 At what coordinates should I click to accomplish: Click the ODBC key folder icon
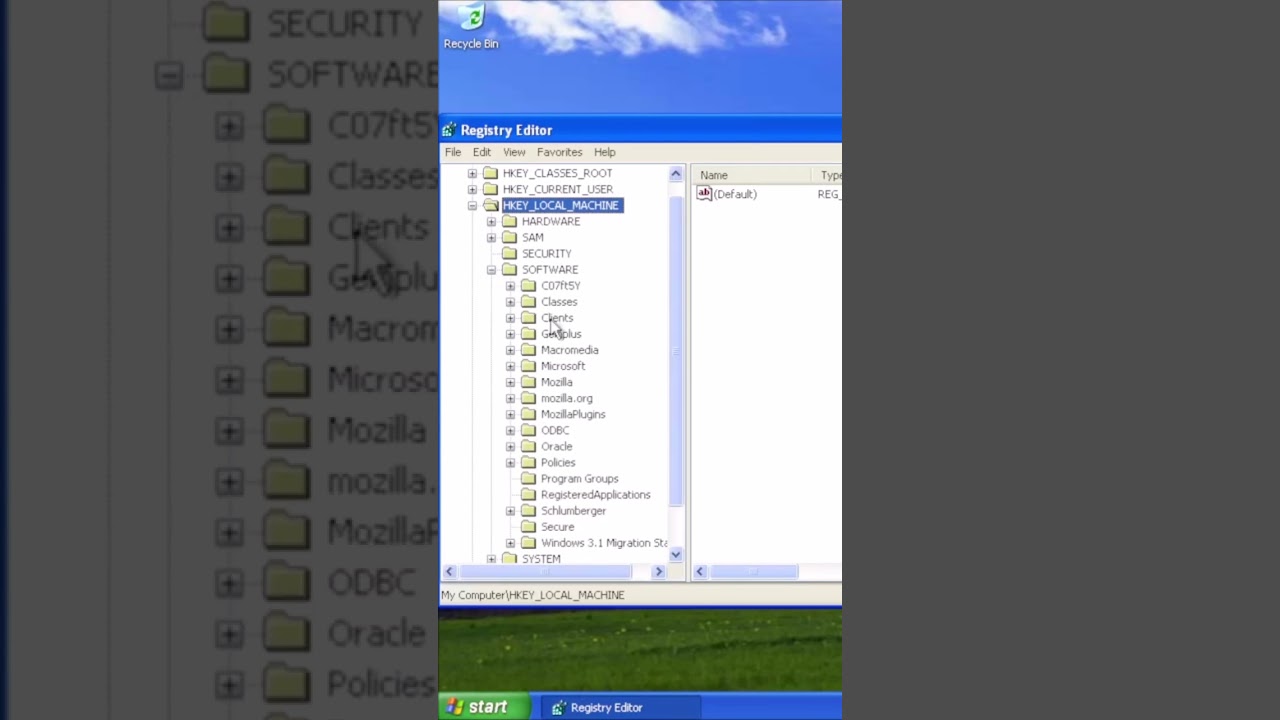(x=528, y=430)
